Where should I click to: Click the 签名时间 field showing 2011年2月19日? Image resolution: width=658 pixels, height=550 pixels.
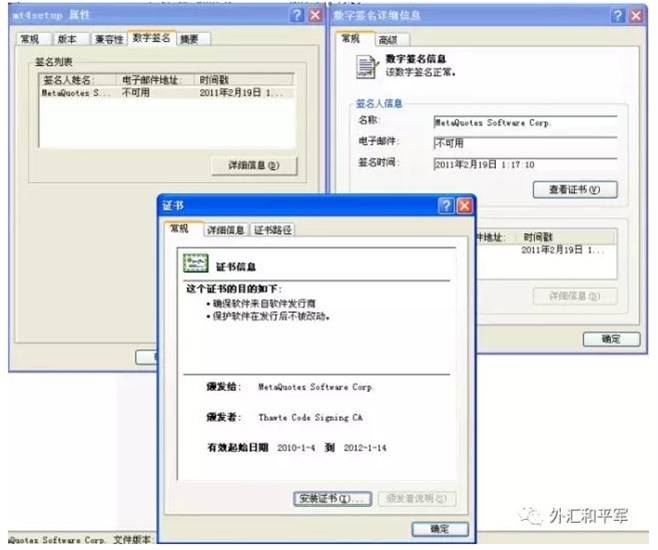pos(525,164)
